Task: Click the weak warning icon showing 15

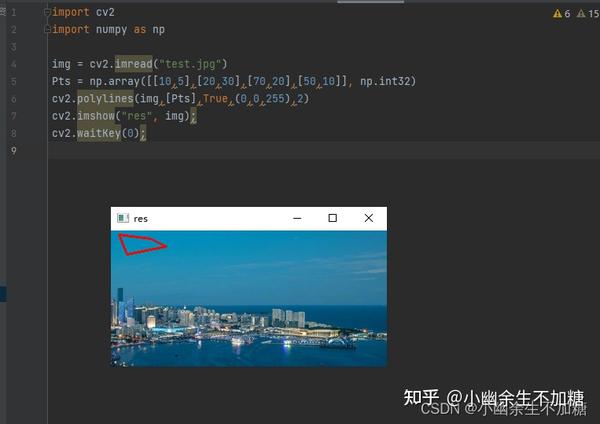Action: pyautogui.click(x=581, y=14)
